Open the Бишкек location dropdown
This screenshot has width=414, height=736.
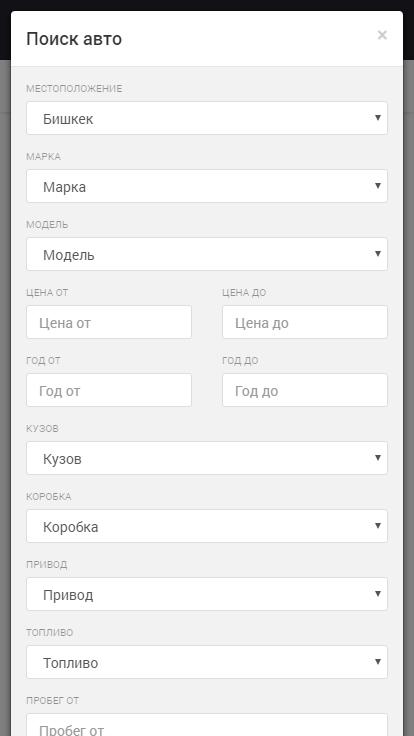click(207, 118)
